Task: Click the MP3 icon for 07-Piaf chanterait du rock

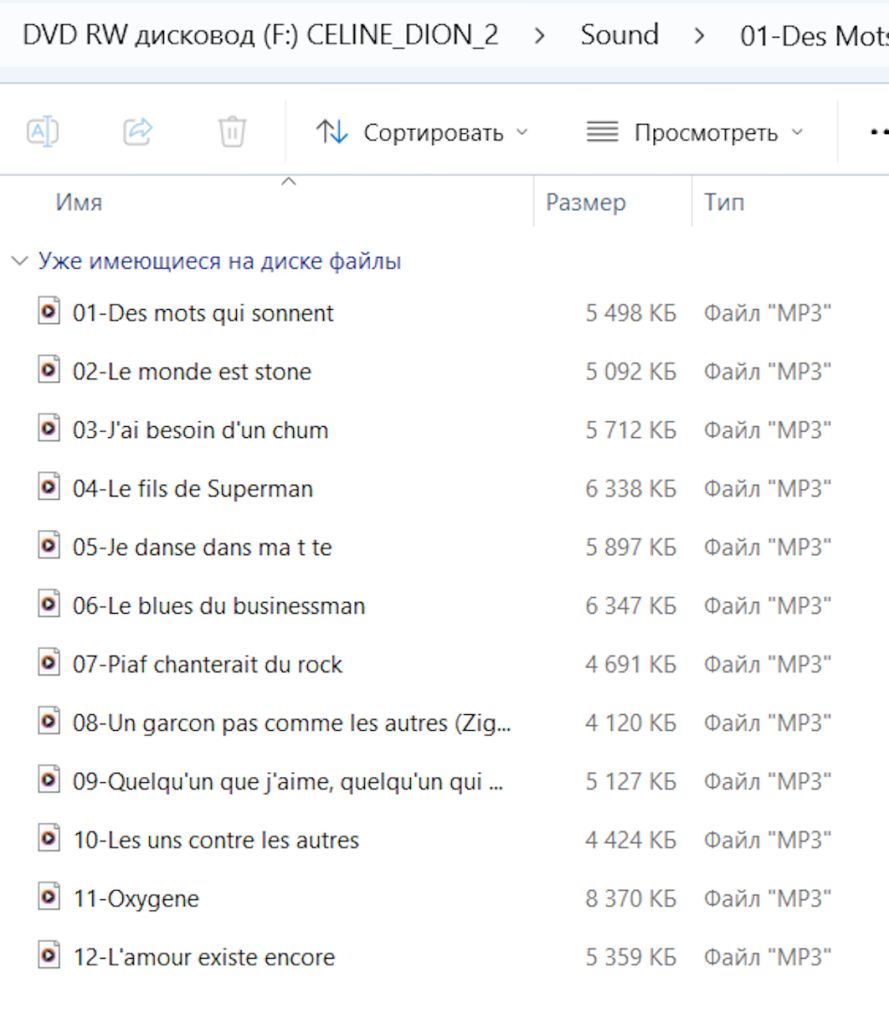Action: 49,662
